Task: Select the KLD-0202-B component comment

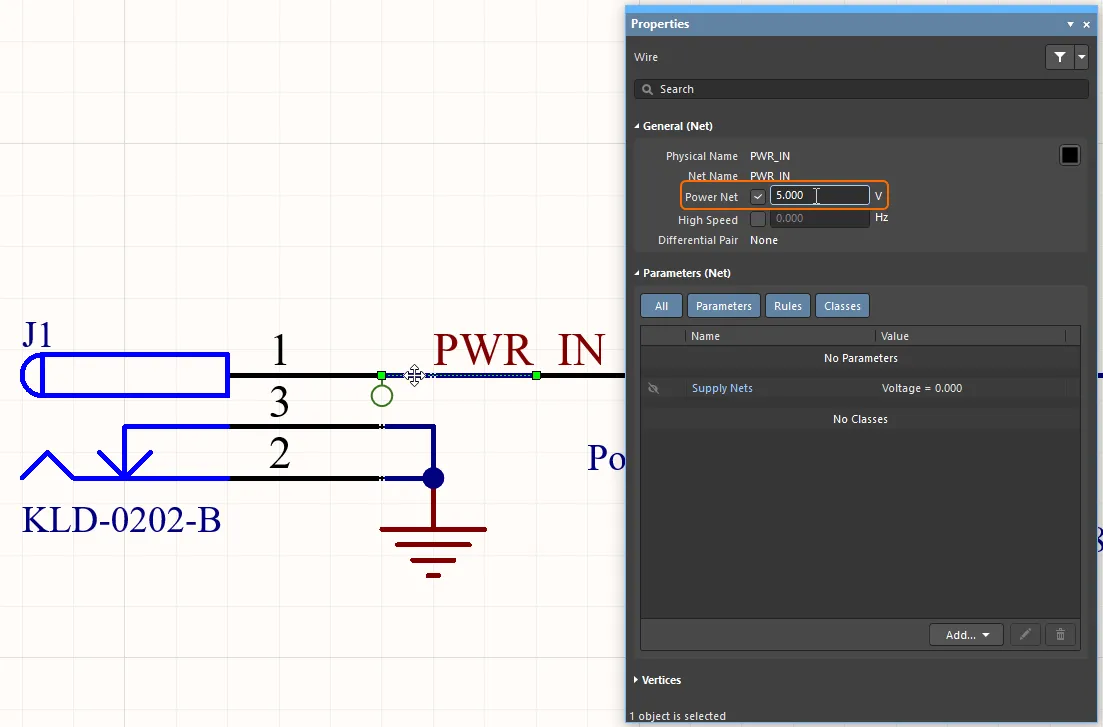Action: (121, 520)
